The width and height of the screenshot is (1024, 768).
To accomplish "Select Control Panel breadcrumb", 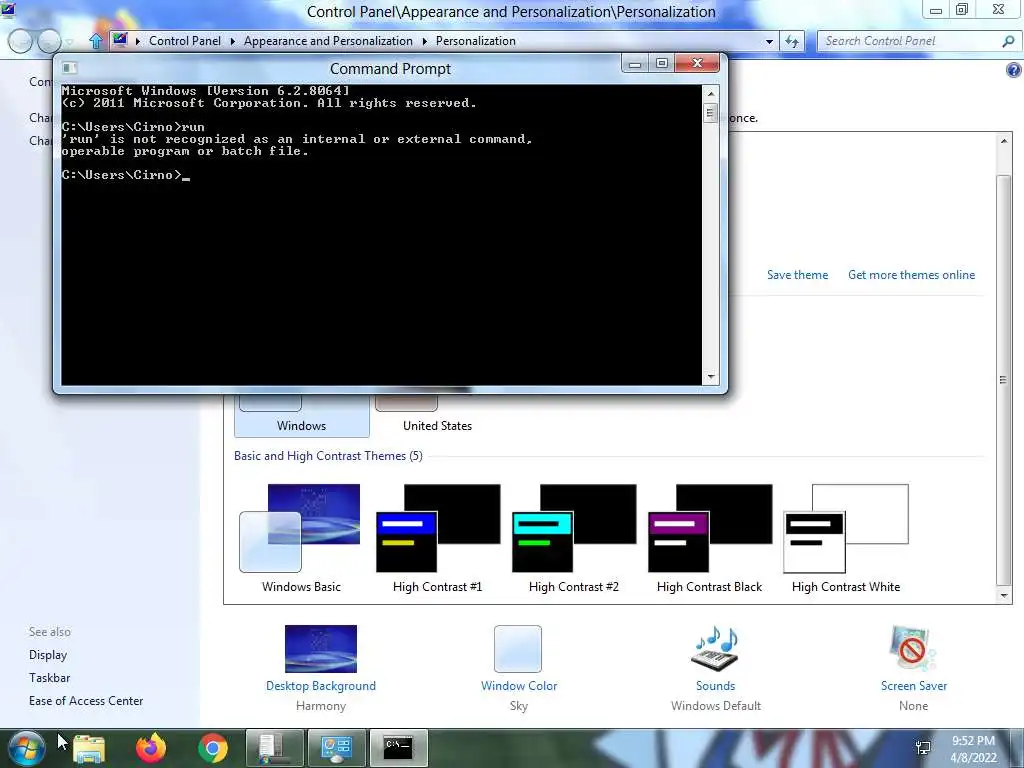I will pyautogui.click(x=185, y=40).
